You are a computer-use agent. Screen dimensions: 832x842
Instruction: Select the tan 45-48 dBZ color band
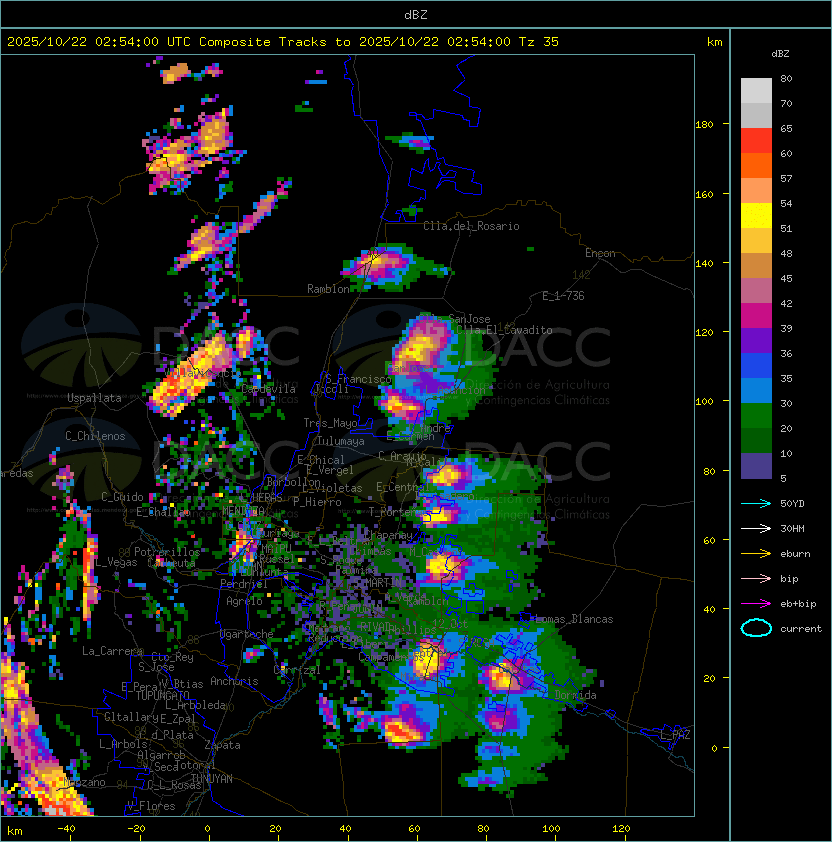(756, 266)
